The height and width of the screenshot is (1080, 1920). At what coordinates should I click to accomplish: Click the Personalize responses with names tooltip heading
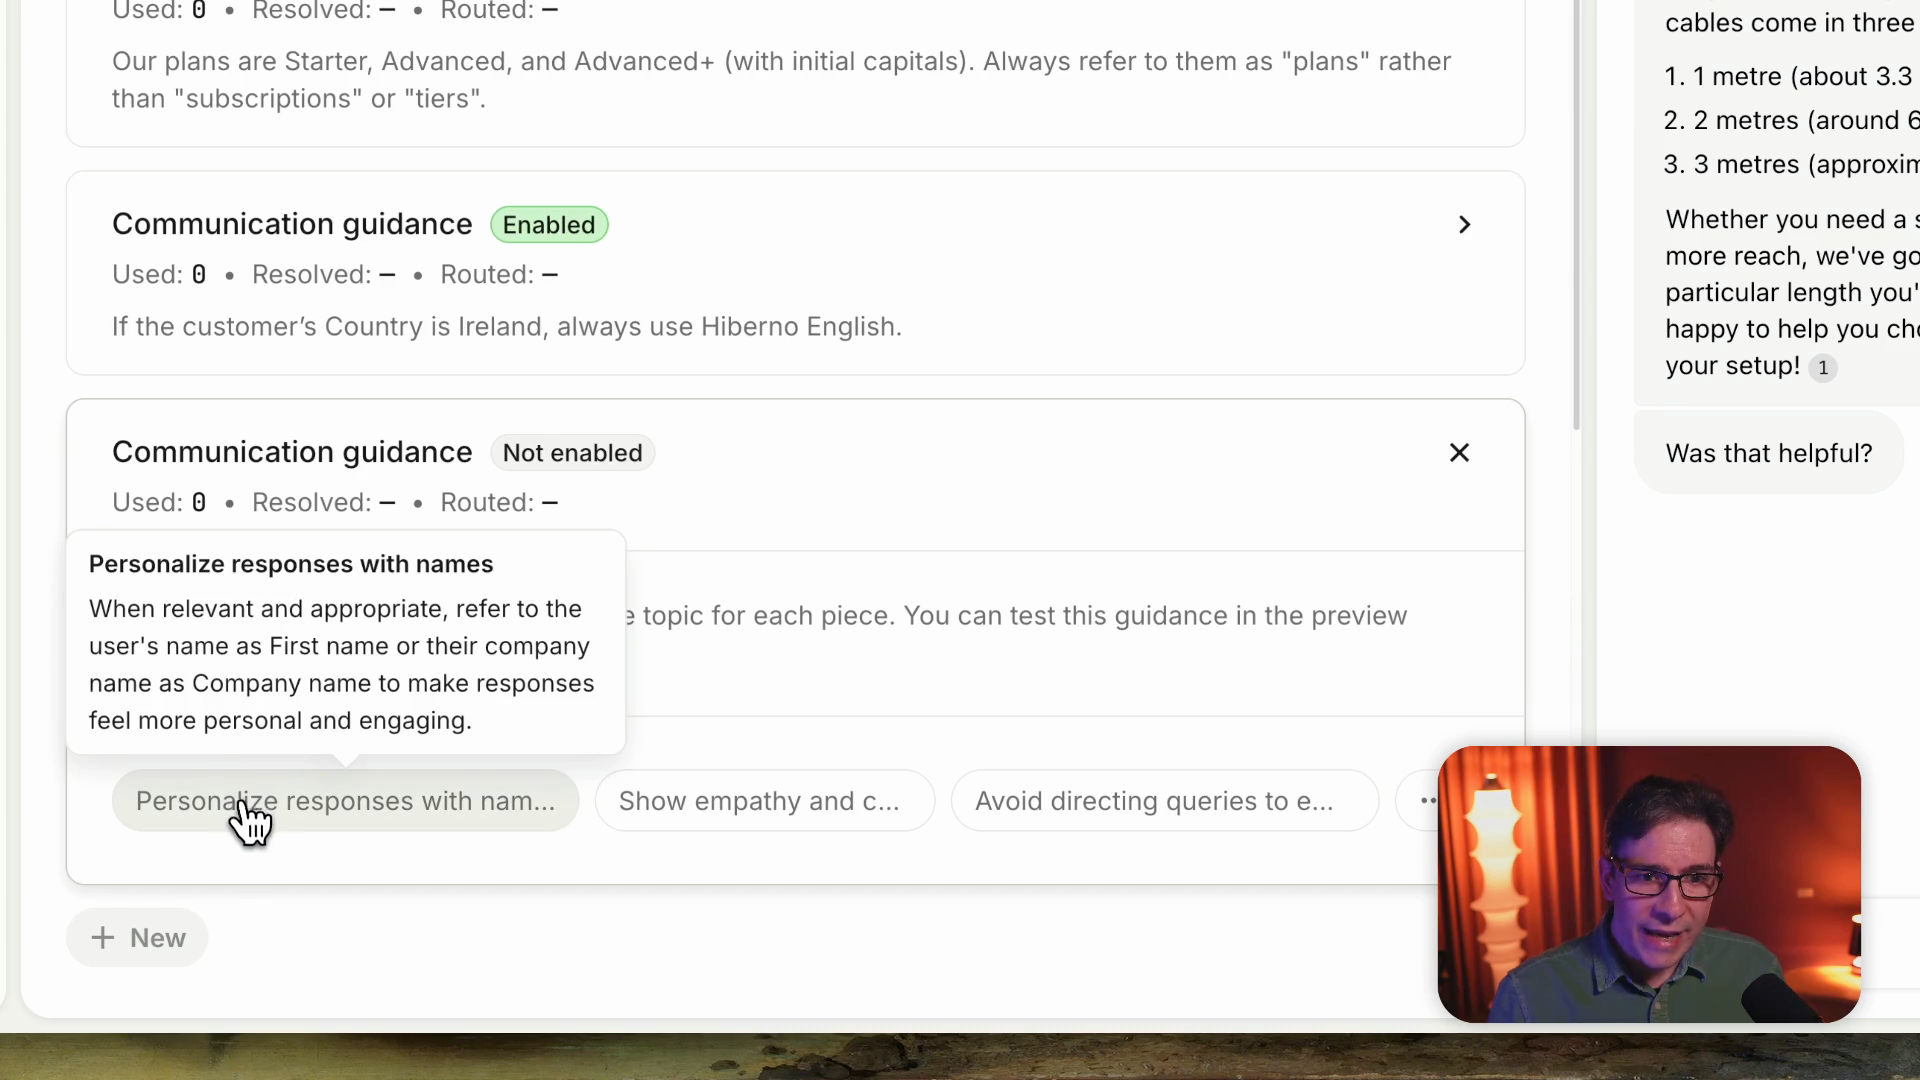pyautogui.click(x=291, y=564)
